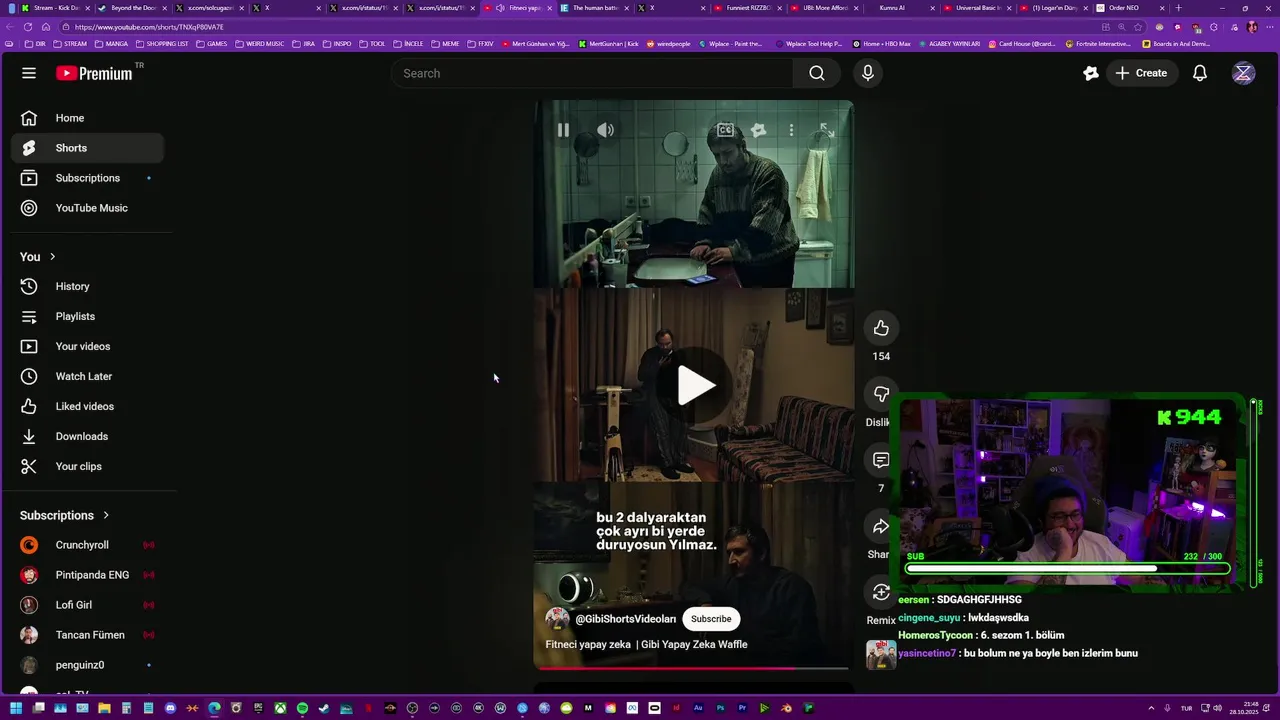Open the STREAM bookmarks folder

point(70,44)
